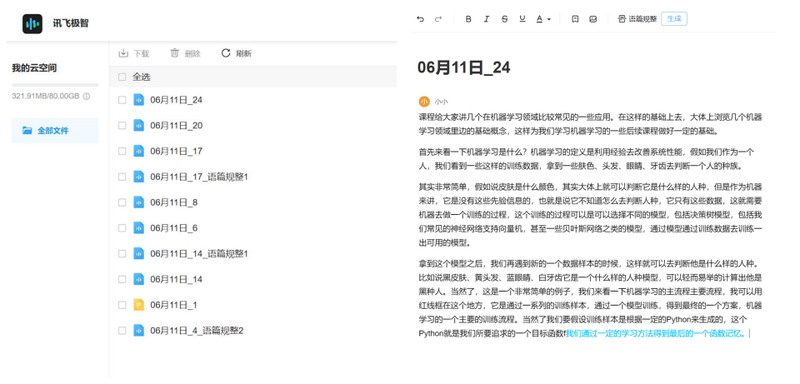
Task: Click the file icon of 06月11日_4_语篇规整2
Action: (139, 330)
